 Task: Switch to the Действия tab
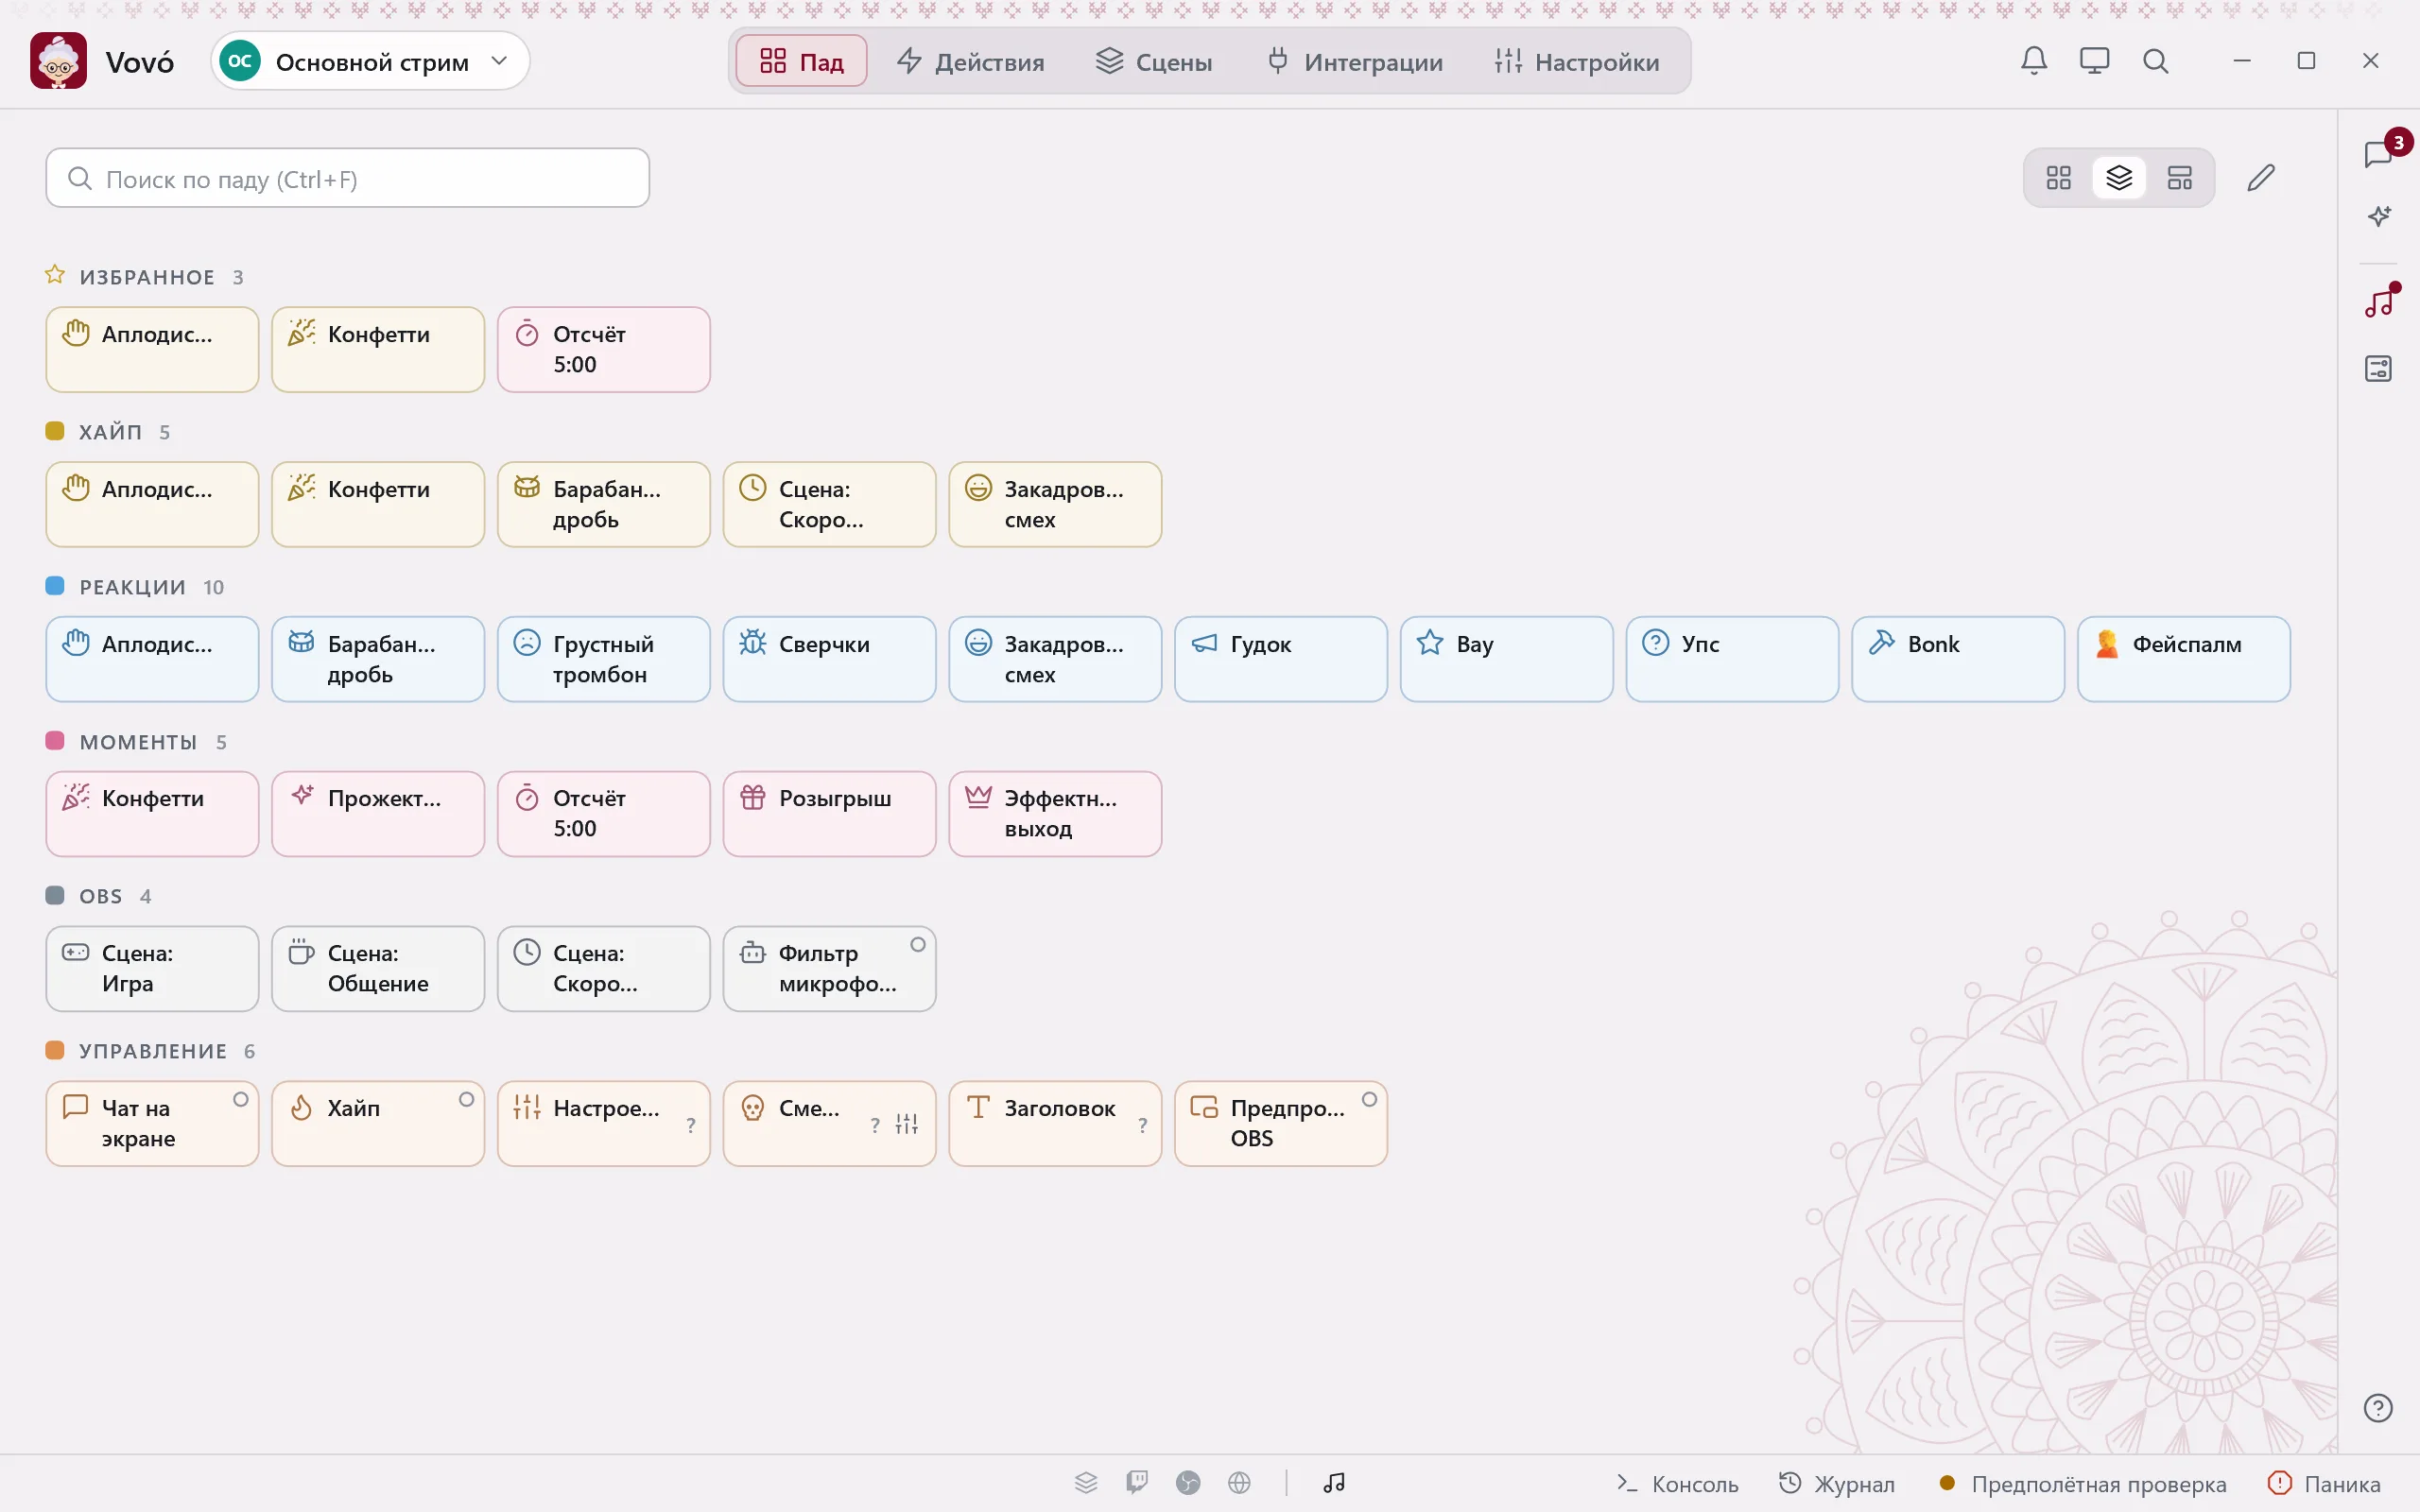coord(970,61)
